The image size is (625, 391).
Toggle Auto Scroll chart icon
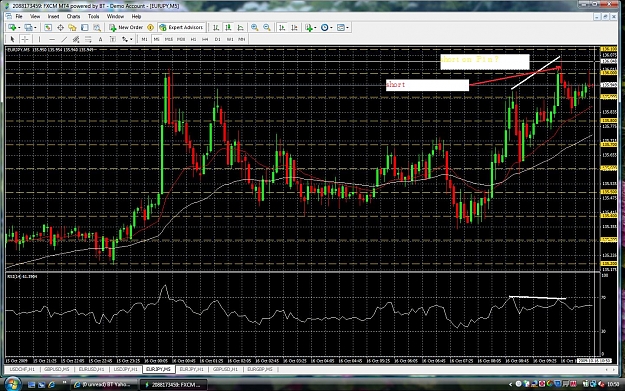282,28
